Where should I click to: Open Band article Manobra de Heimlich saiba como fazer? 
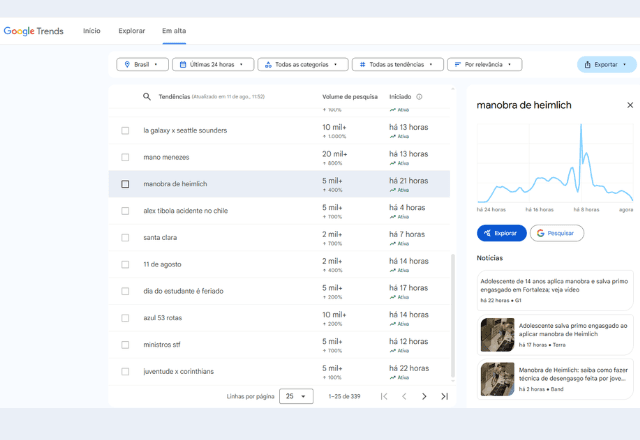tap(555, 379)
